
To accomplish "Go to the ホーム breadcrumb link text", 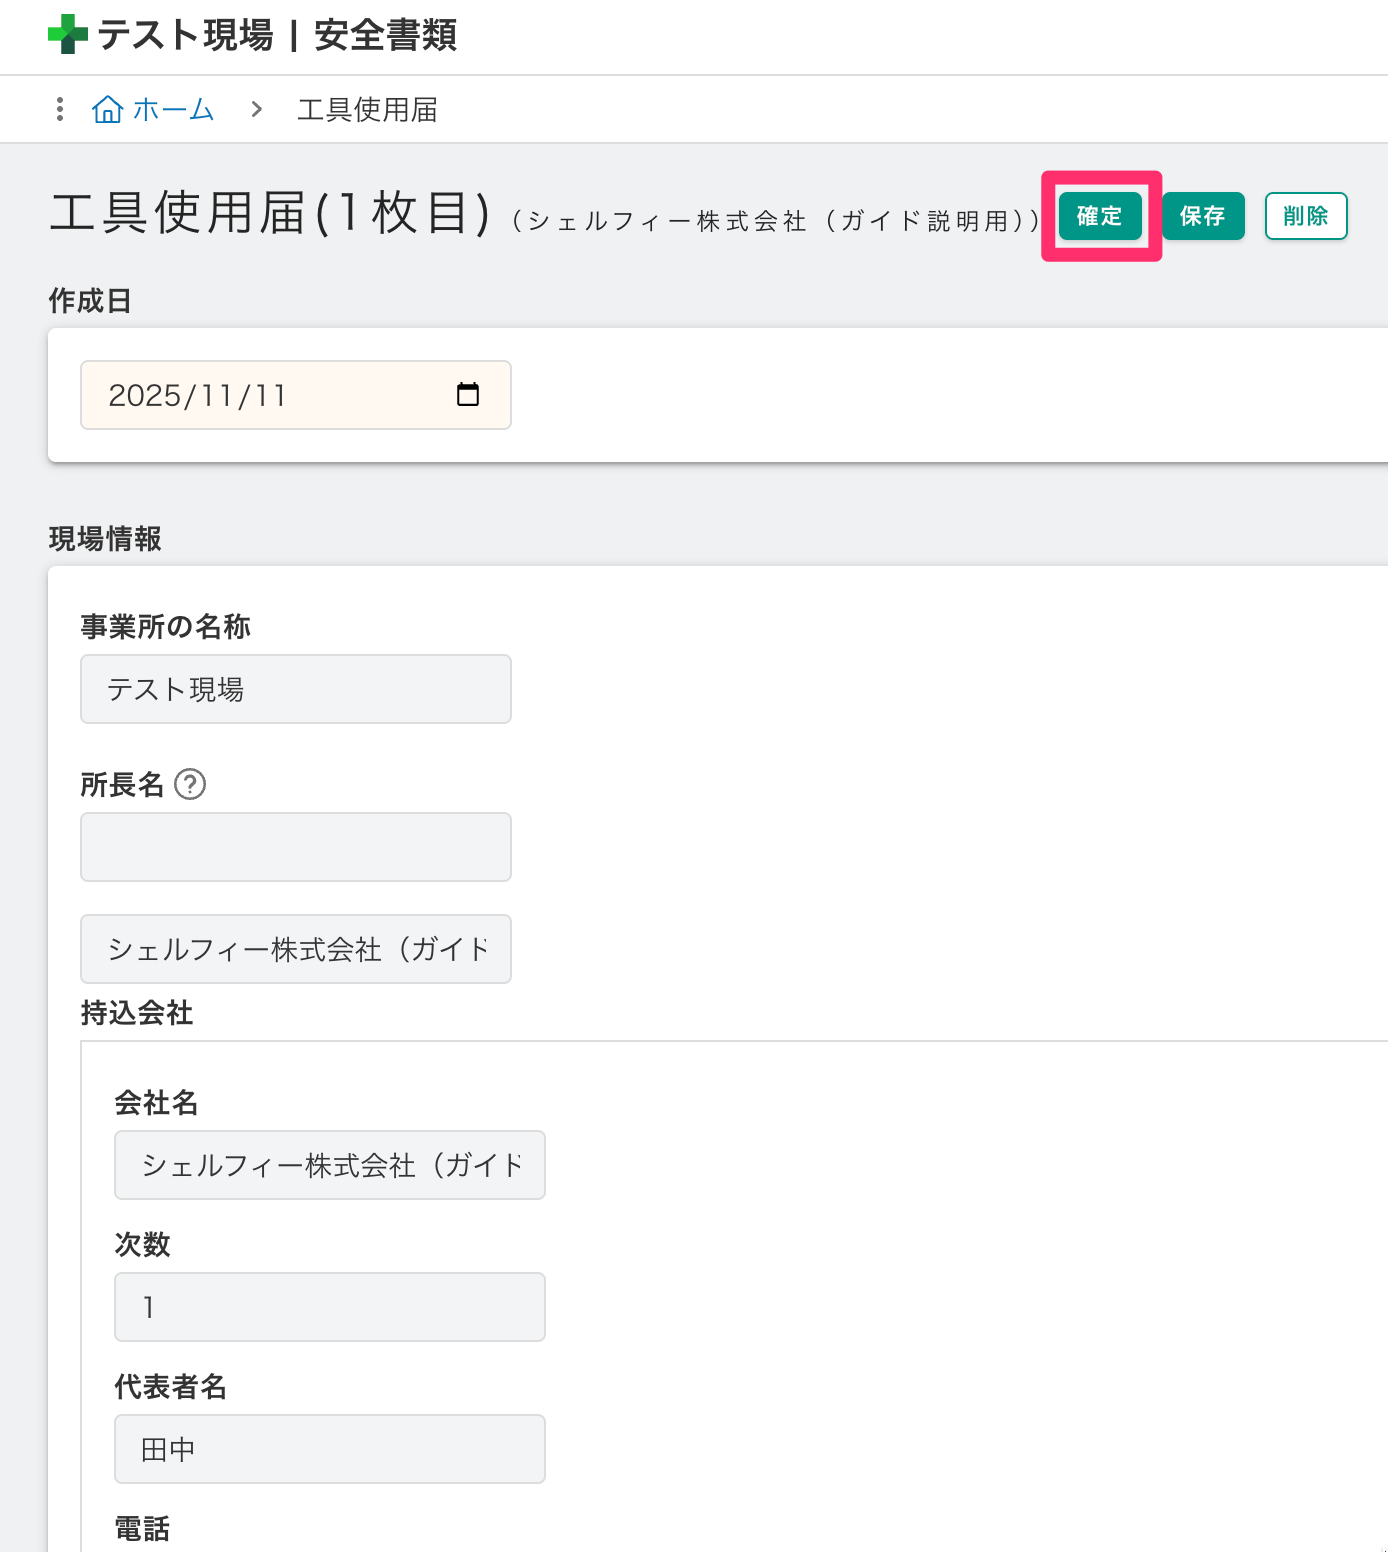I will tap(173, 109).
